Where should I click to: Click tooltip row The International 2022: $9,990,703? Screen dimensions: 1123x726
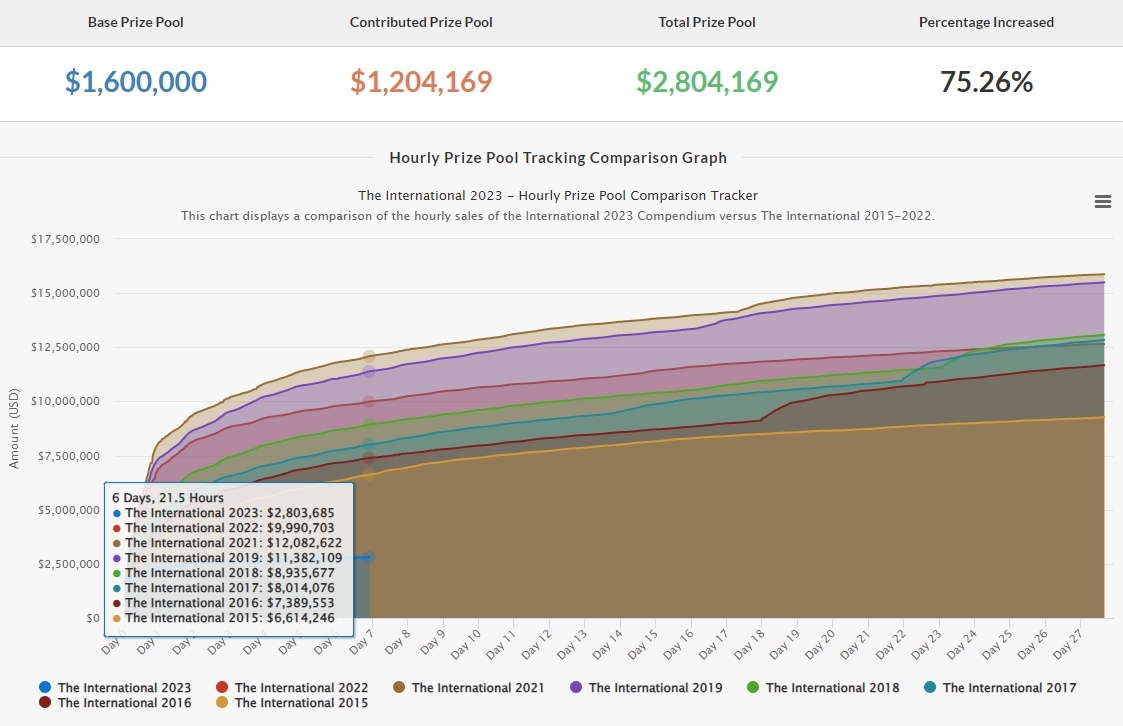pos(223,528)
